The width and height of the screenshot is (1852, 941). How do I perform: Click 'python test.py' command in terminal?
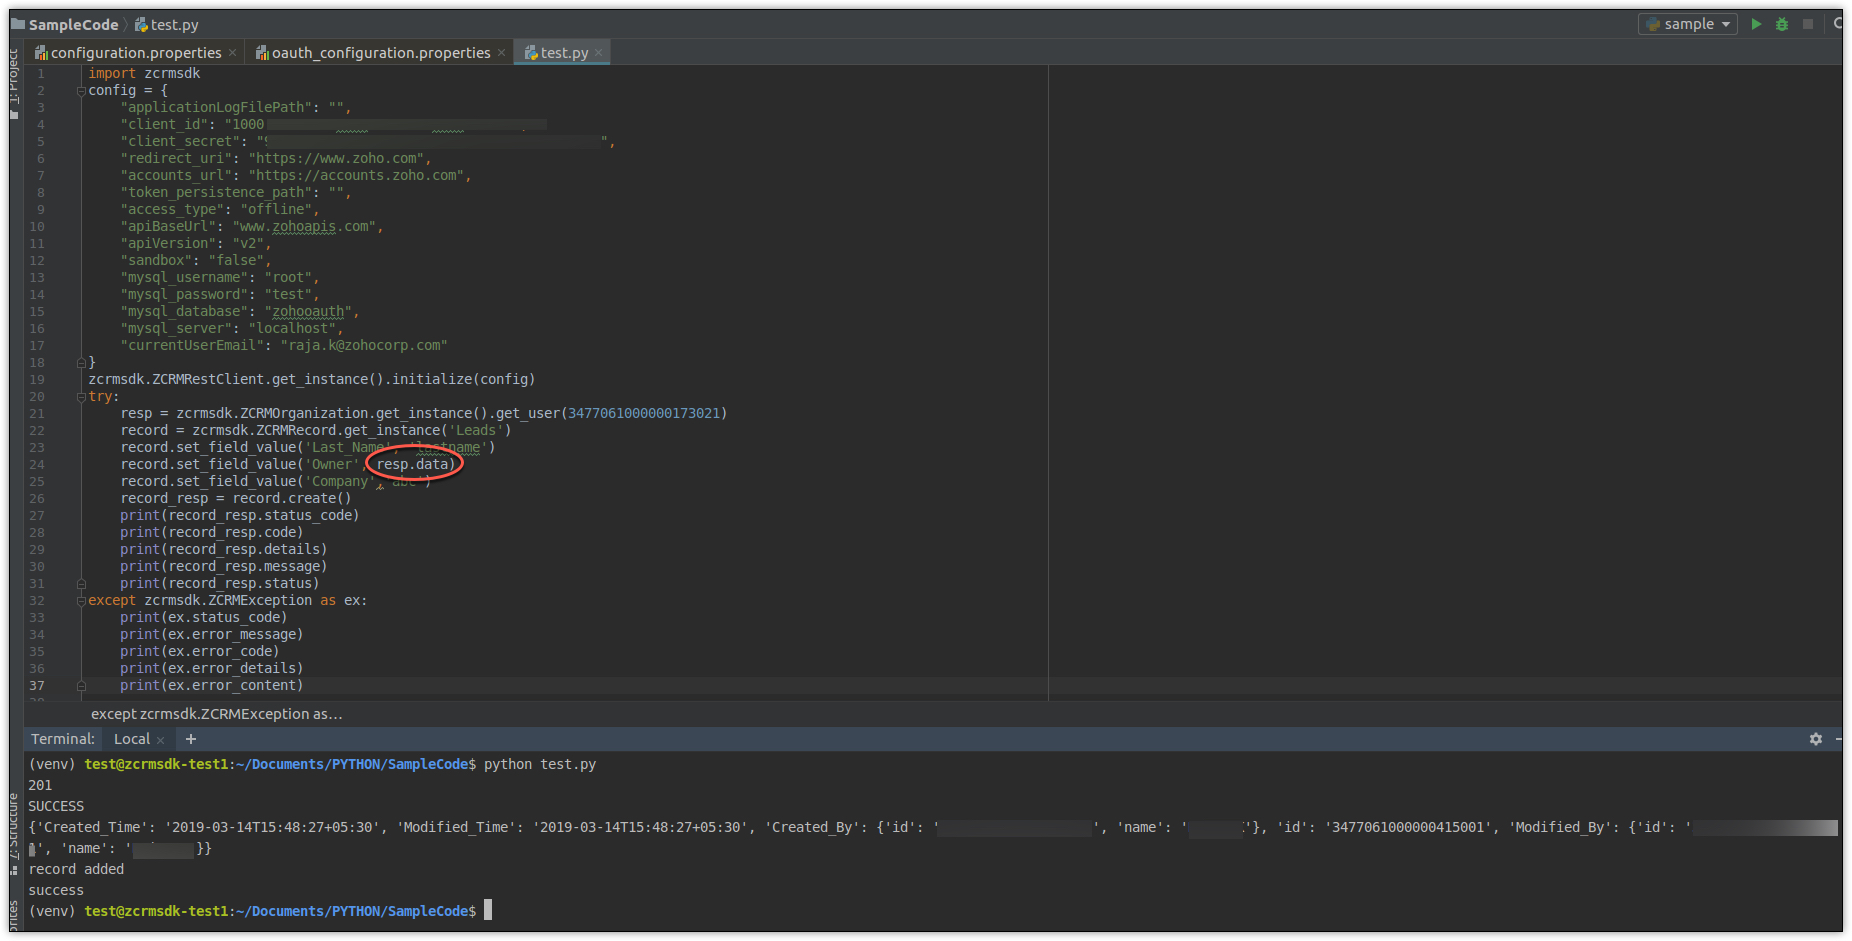(540, 765)
